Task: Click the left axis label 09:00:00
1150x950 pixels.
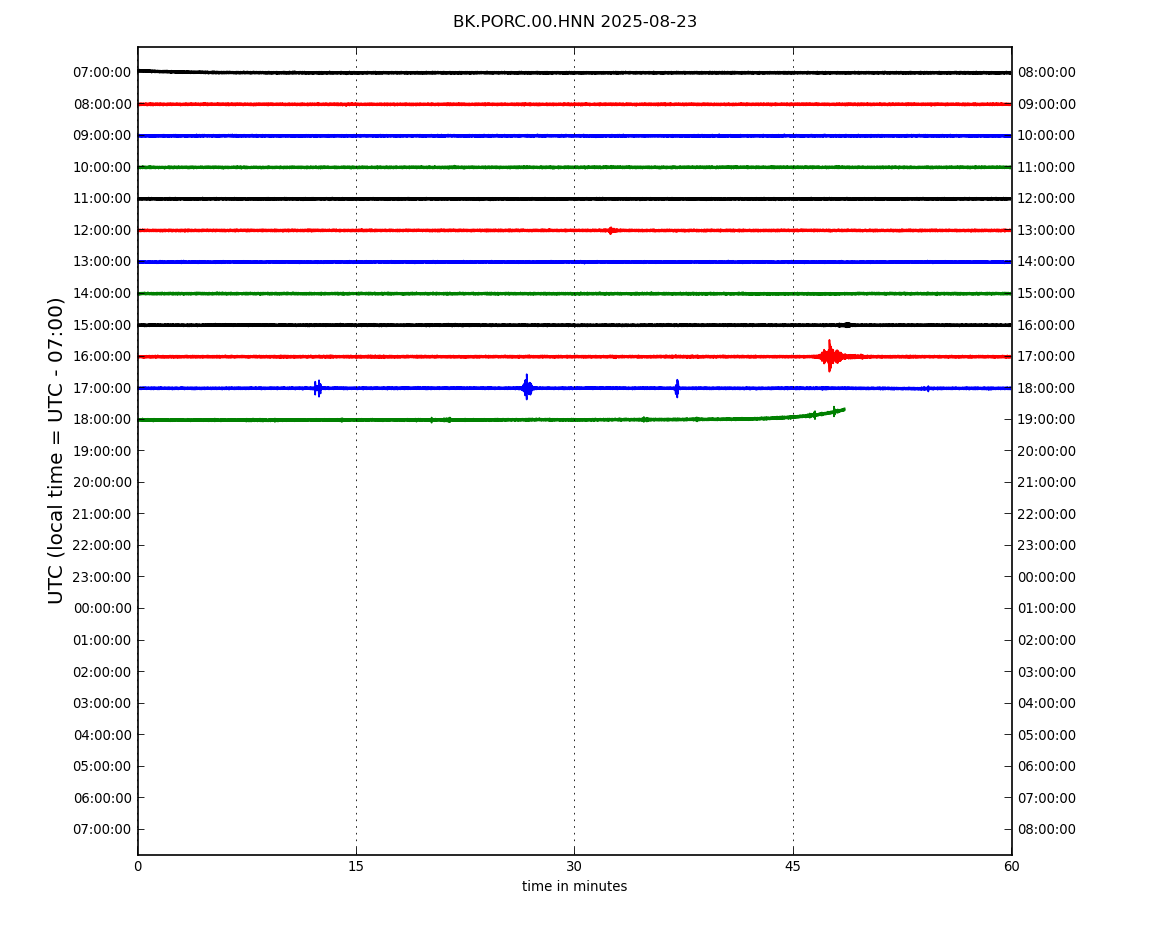Action: click(x=102, y=136)
